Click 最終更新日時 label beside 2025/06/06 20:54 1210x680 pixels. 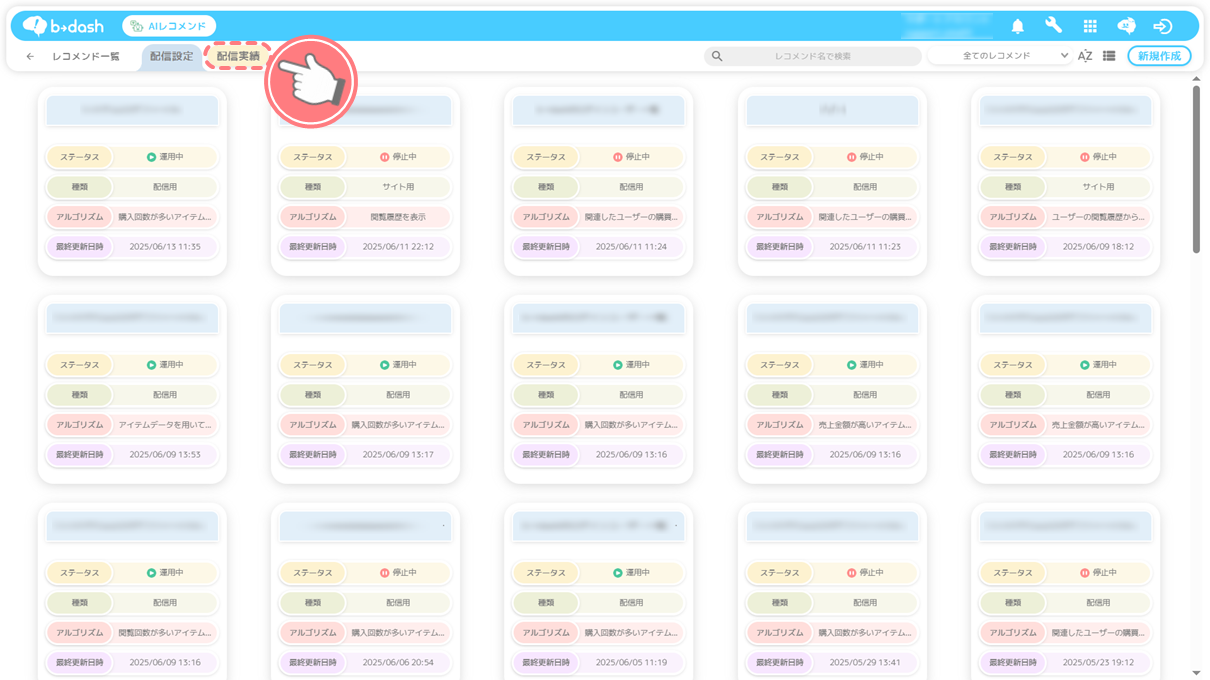click(313, 663)
